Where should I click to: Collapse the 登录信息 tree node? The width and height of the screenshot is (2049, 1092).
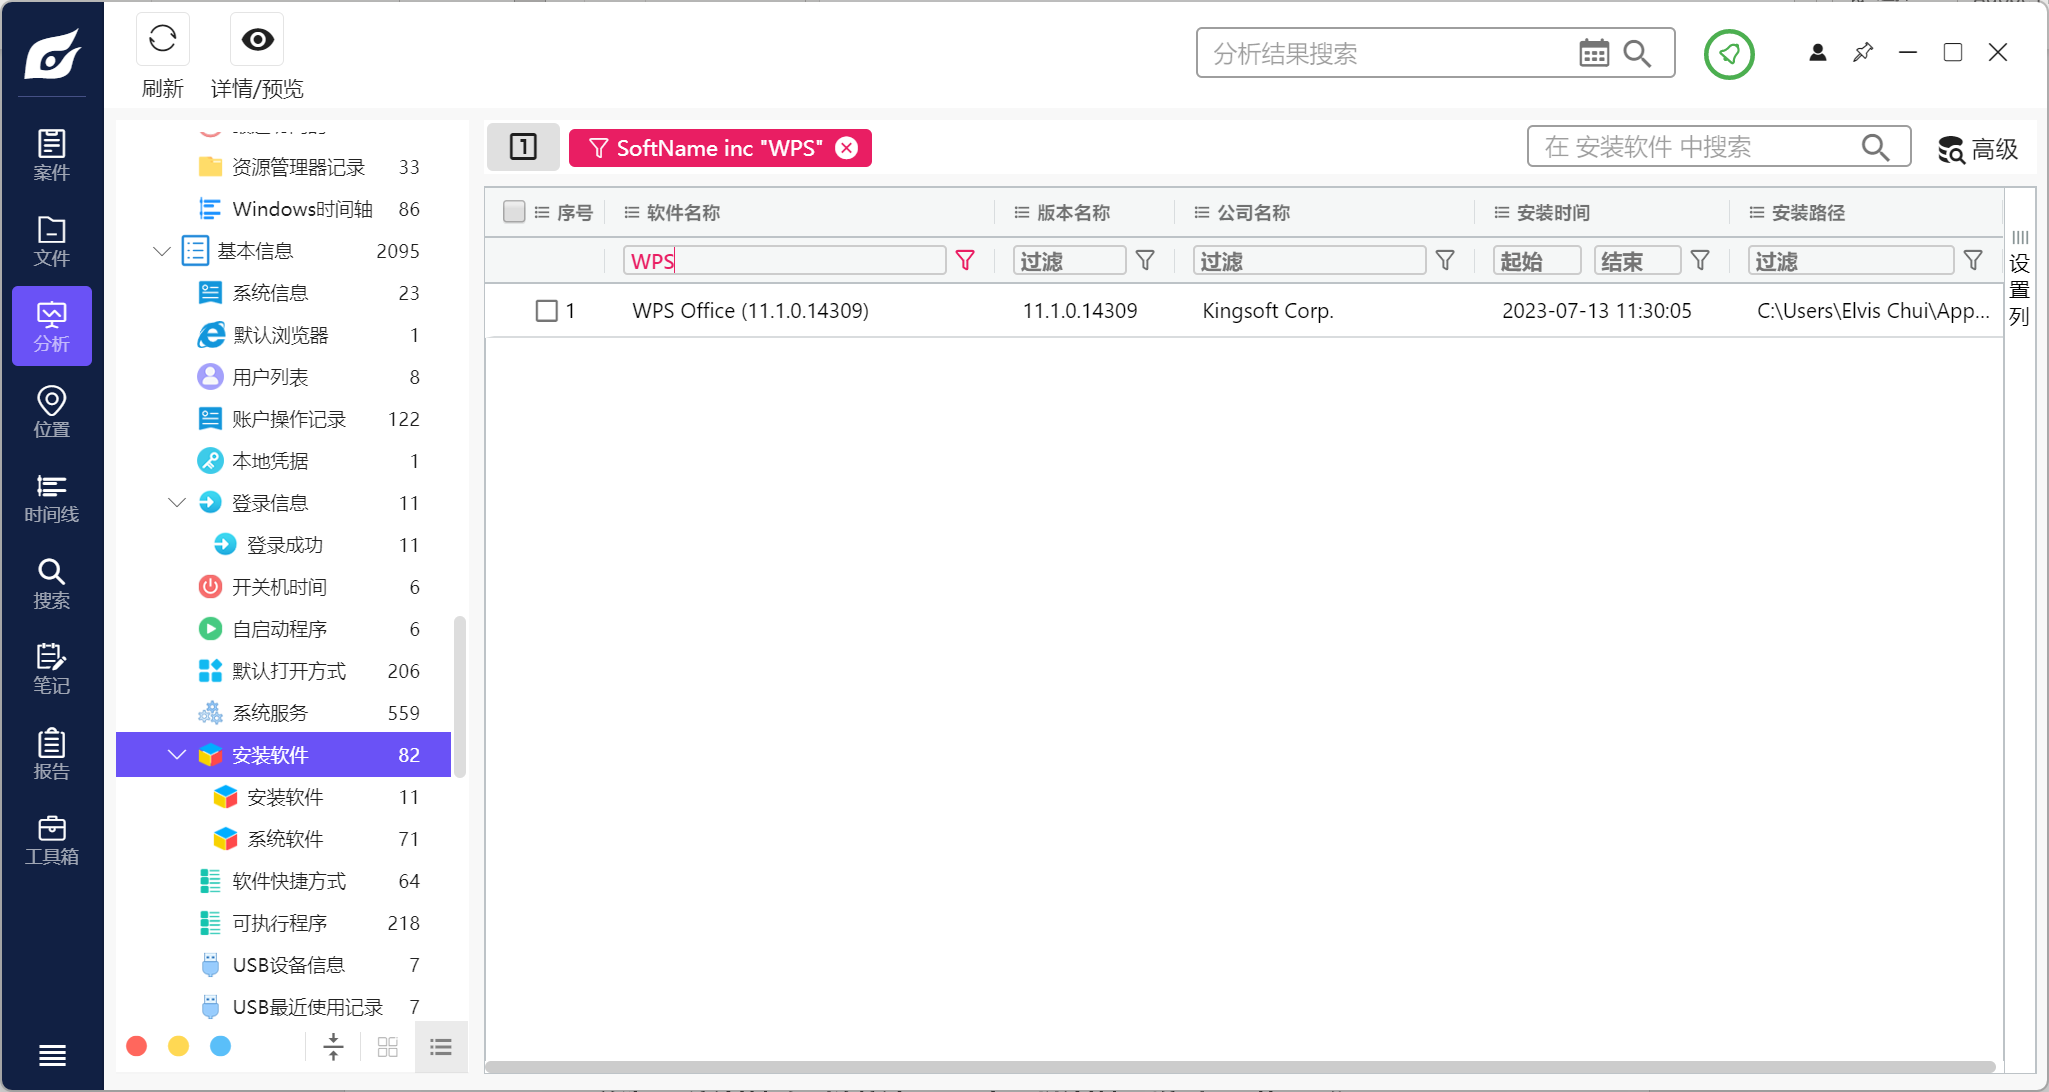tap(177, 503)
